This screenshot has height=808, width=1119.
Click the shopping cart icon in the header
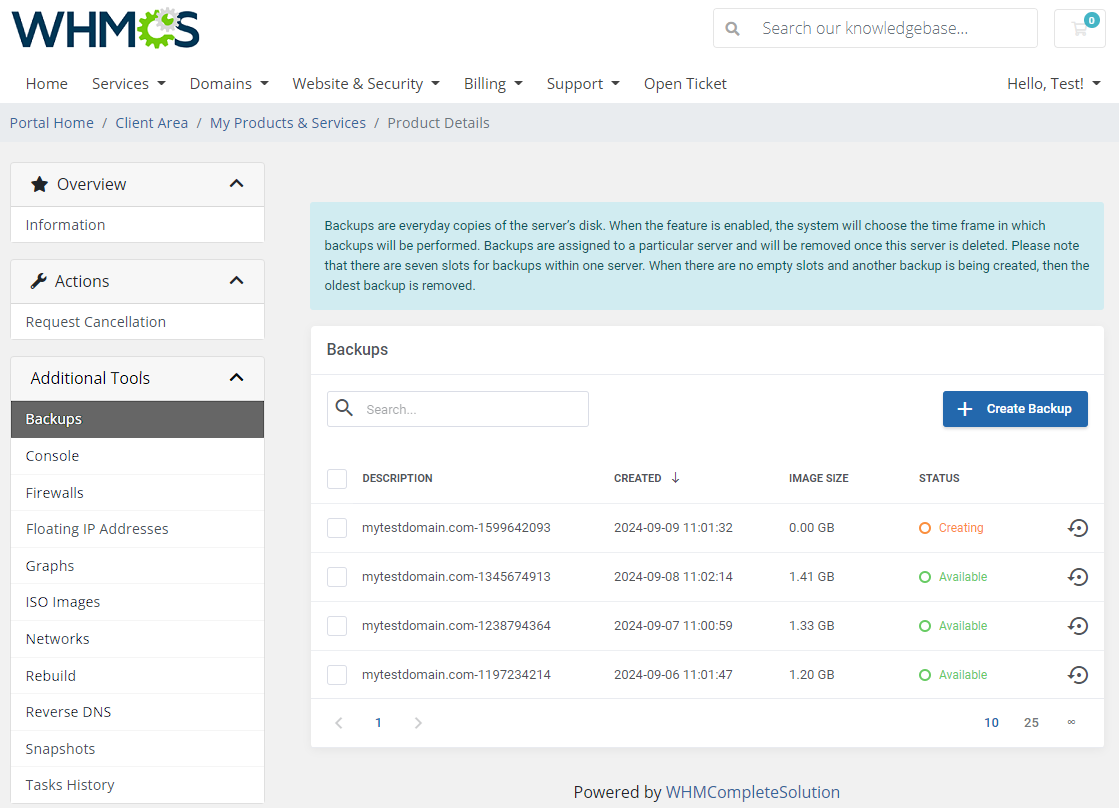click(1079, 28)
